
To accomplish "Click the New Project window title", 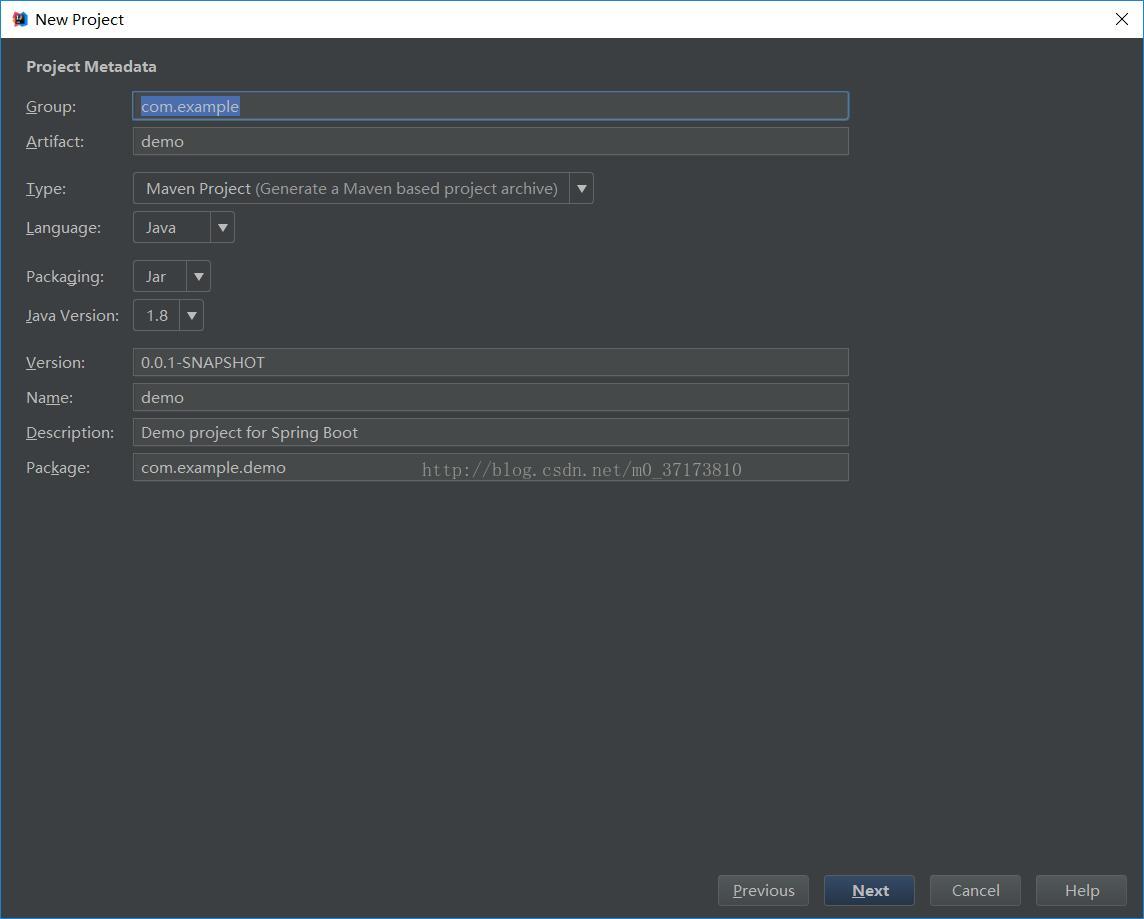I will pyautogui.click(x=80, y=20).
